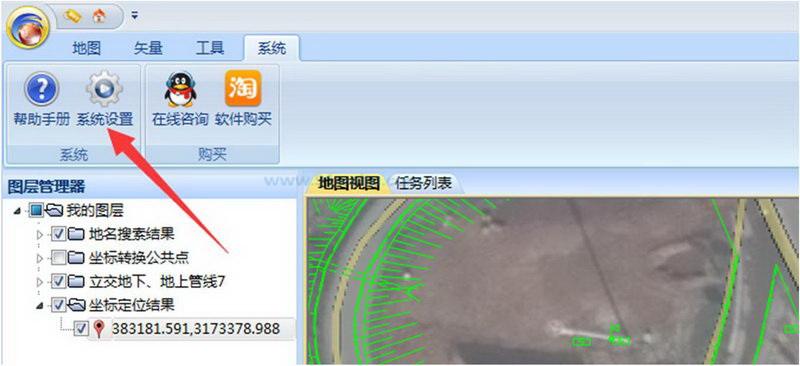Viewport: 800px width, 366px height.
Task: Switch to the 任务列表 tab
Action: click(x=423, y=184)
